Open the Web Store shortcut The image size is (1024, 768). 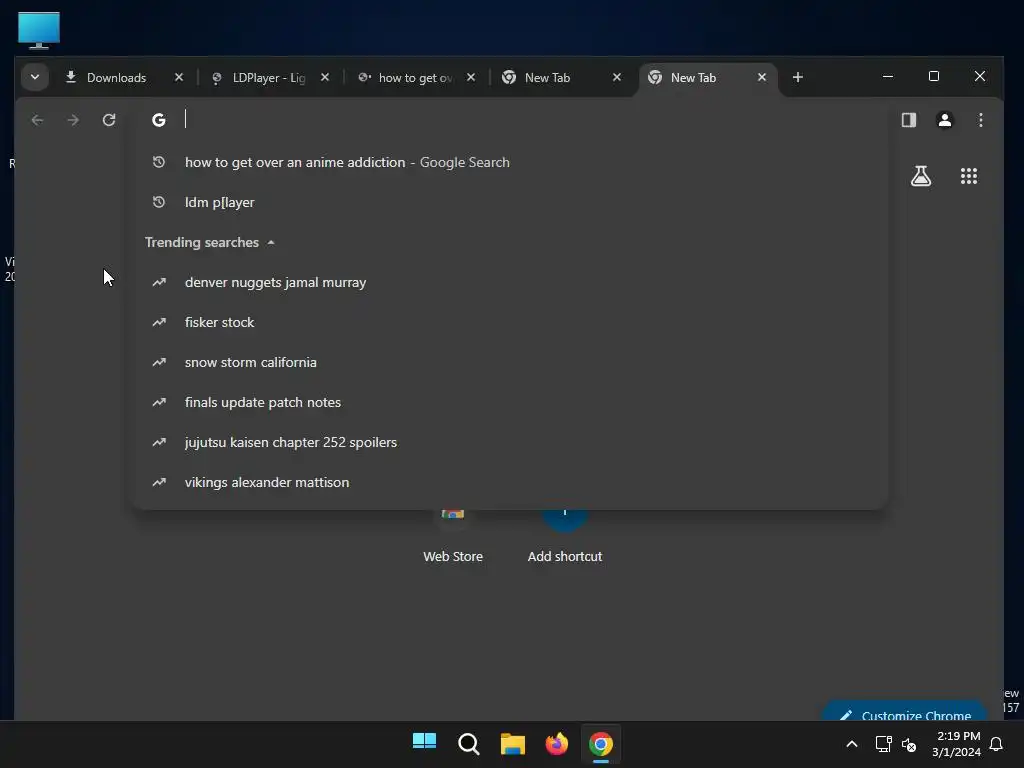click(453, 536)
